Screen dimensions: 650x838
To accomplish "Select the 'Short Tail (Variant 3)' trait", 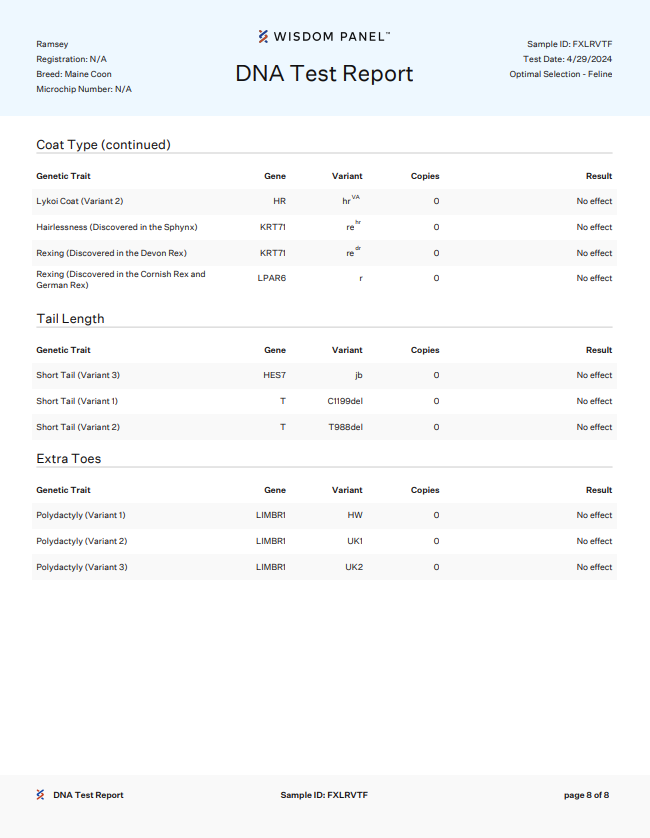I will (x=78, y=375).
